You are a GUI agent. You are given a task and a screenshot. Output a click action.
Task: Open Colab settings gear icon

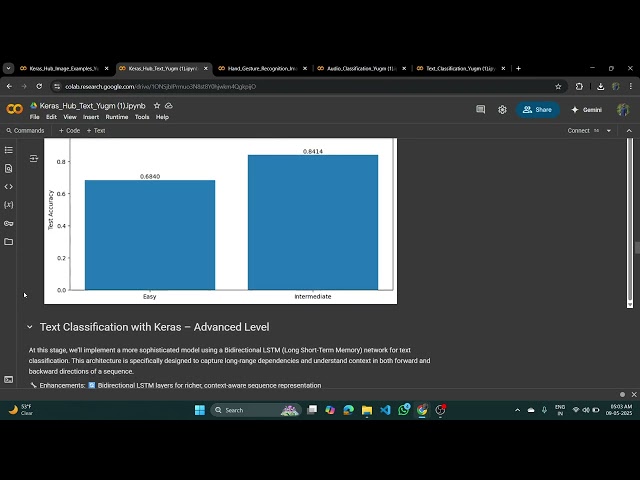(x=502, y=109)
